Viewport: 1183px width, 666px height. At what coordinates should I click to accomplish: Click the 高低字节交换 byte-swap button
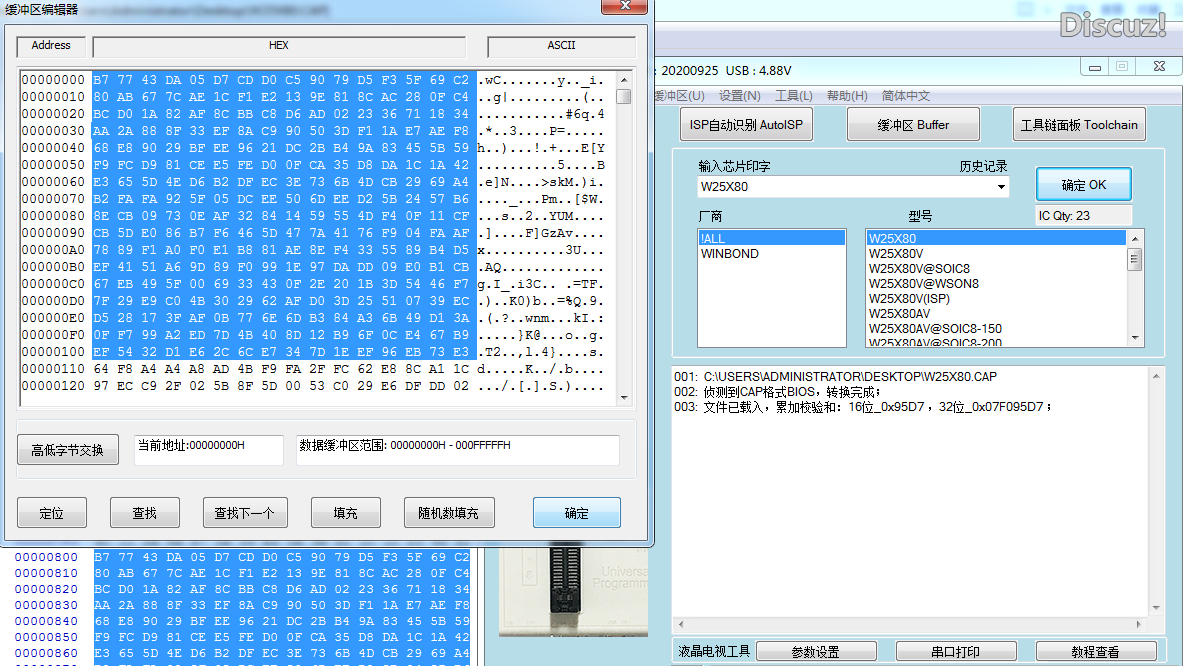[x=67, y=449]
